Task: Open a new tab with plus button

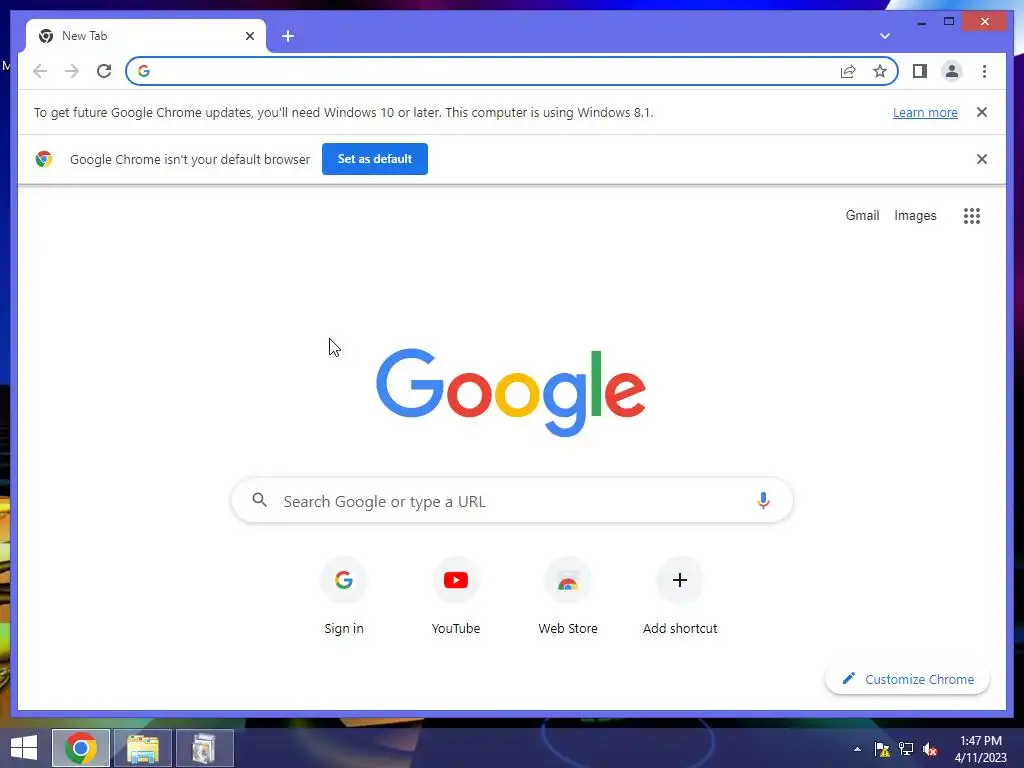Action: point(288,36)
